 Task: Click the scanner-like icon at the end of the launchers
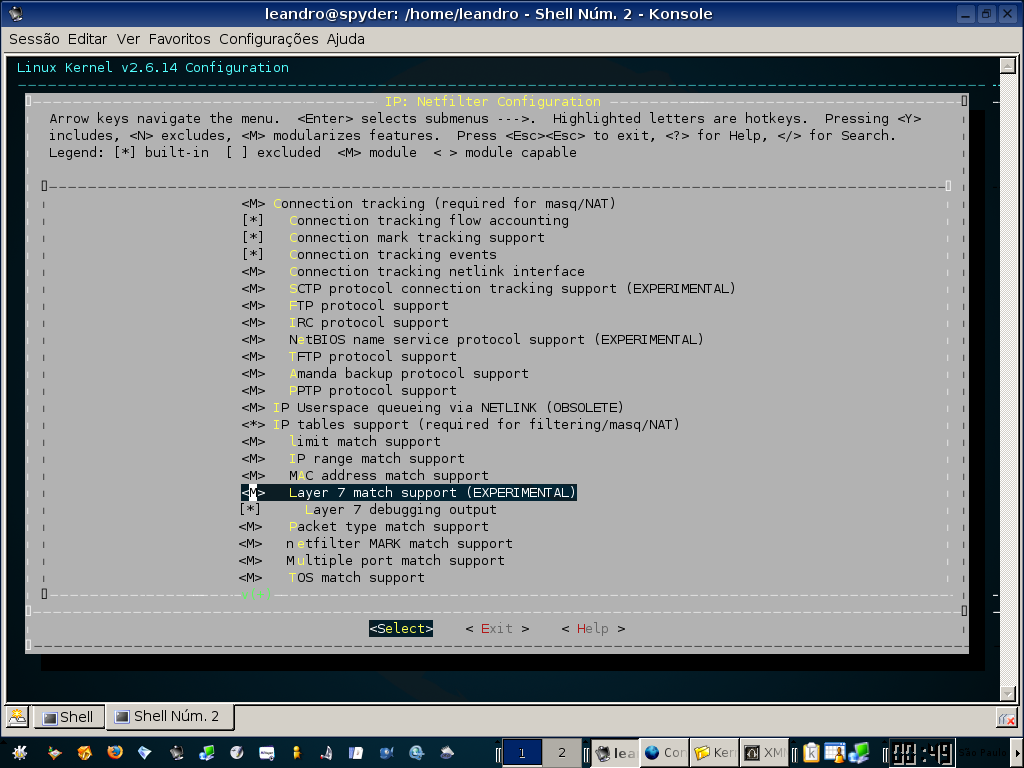pos(447,753)
